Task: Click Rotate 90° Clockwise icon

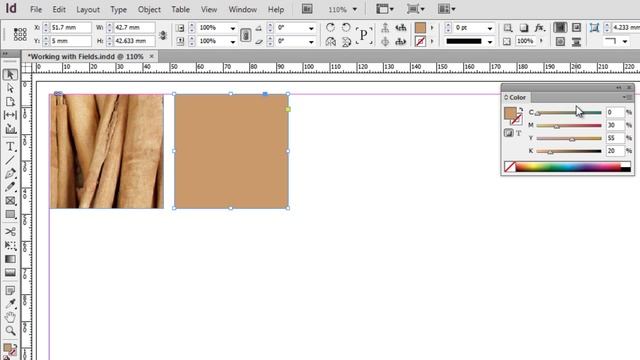Action: click(x=330, y=27)
